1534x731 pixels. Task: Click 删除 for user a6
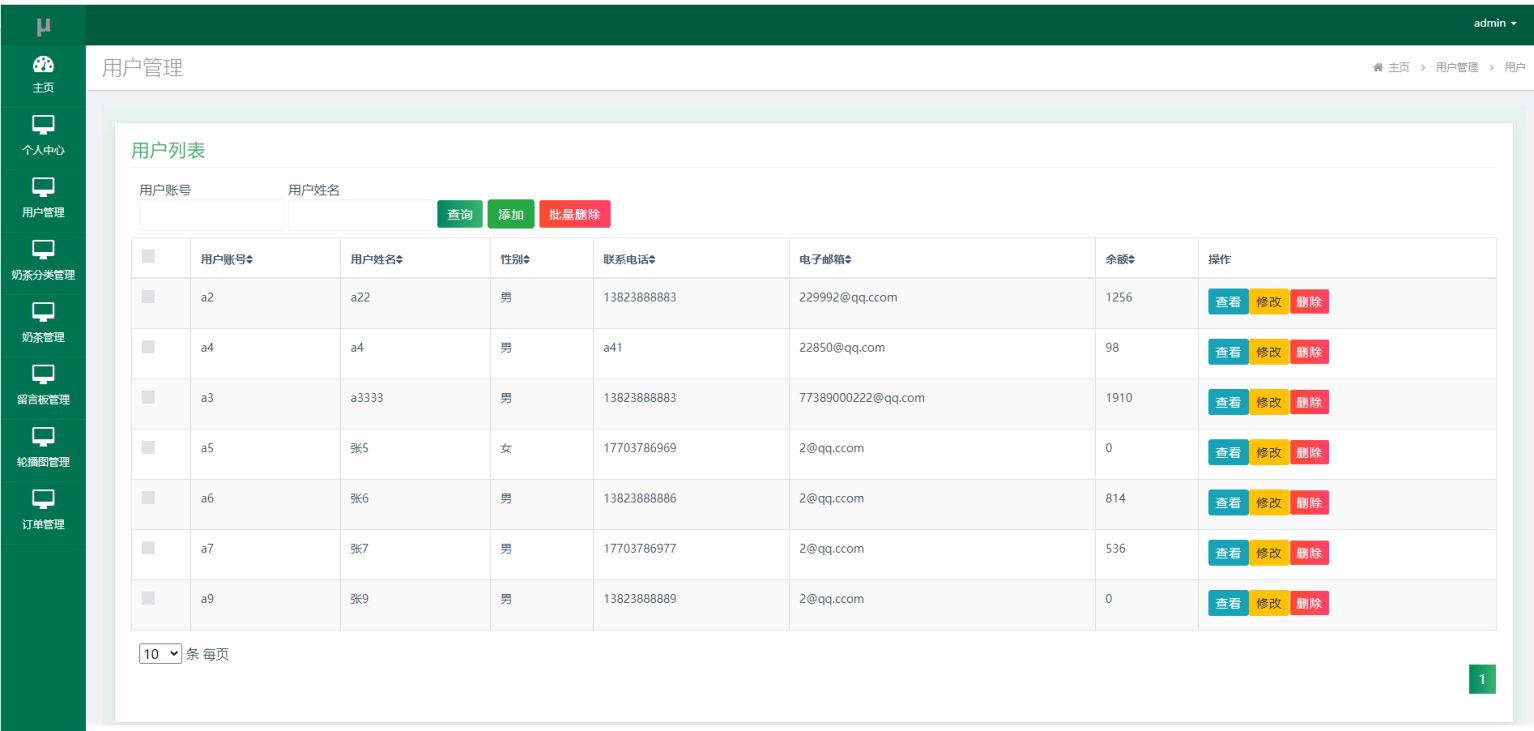click(x=1309, y=503)
